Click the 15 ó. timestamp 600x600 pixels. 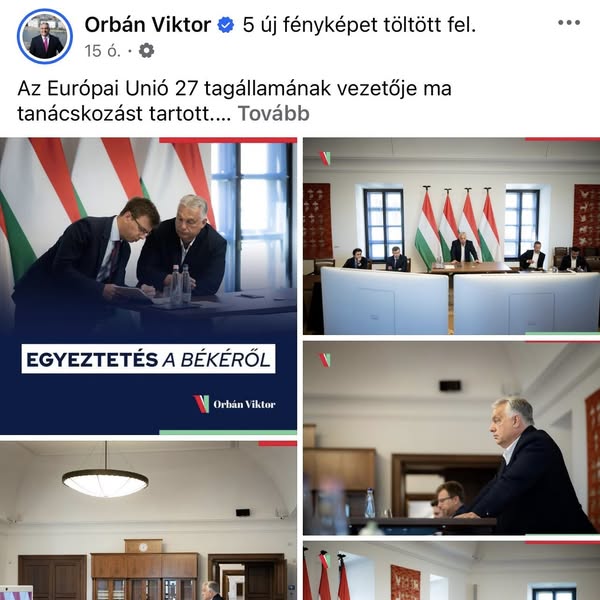(x=103, y=51)
